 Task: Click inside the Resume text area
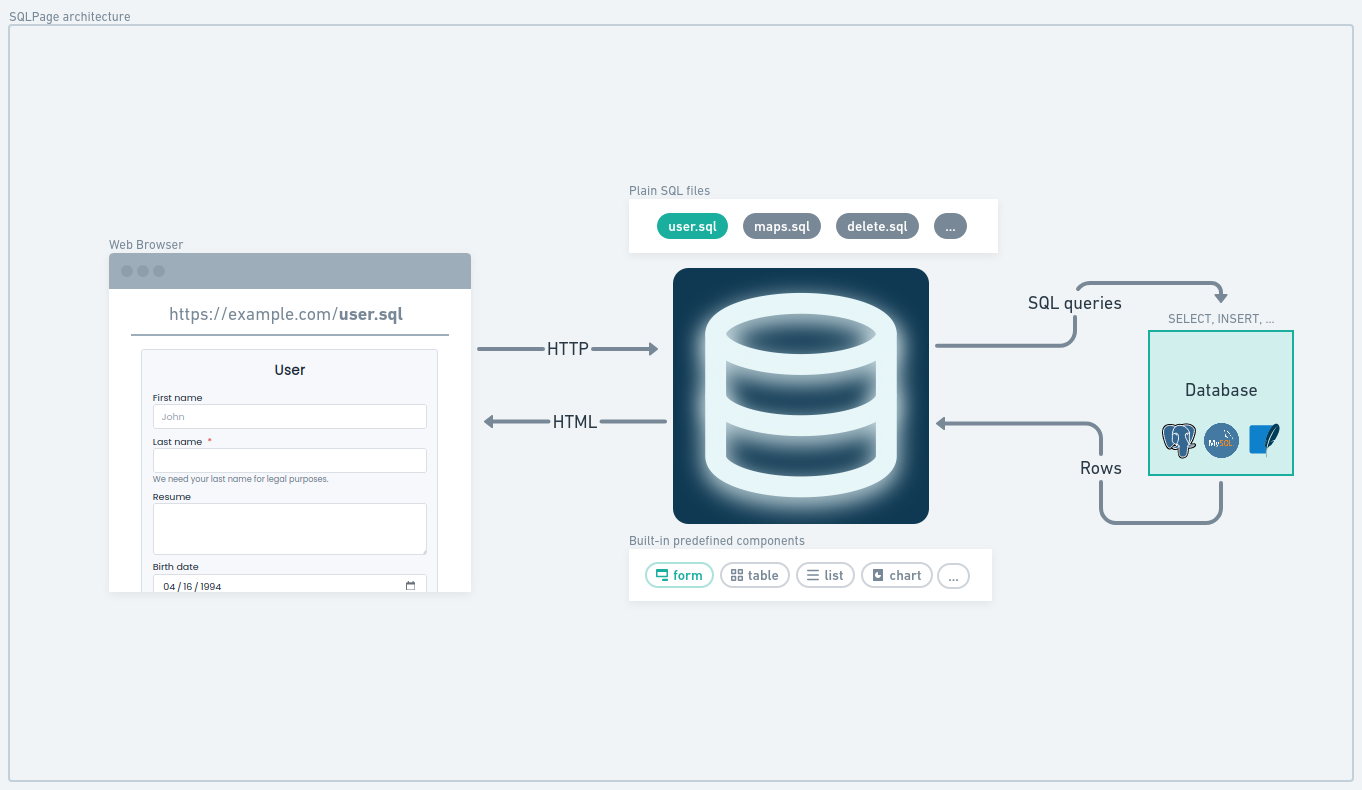tap(290, 529)
